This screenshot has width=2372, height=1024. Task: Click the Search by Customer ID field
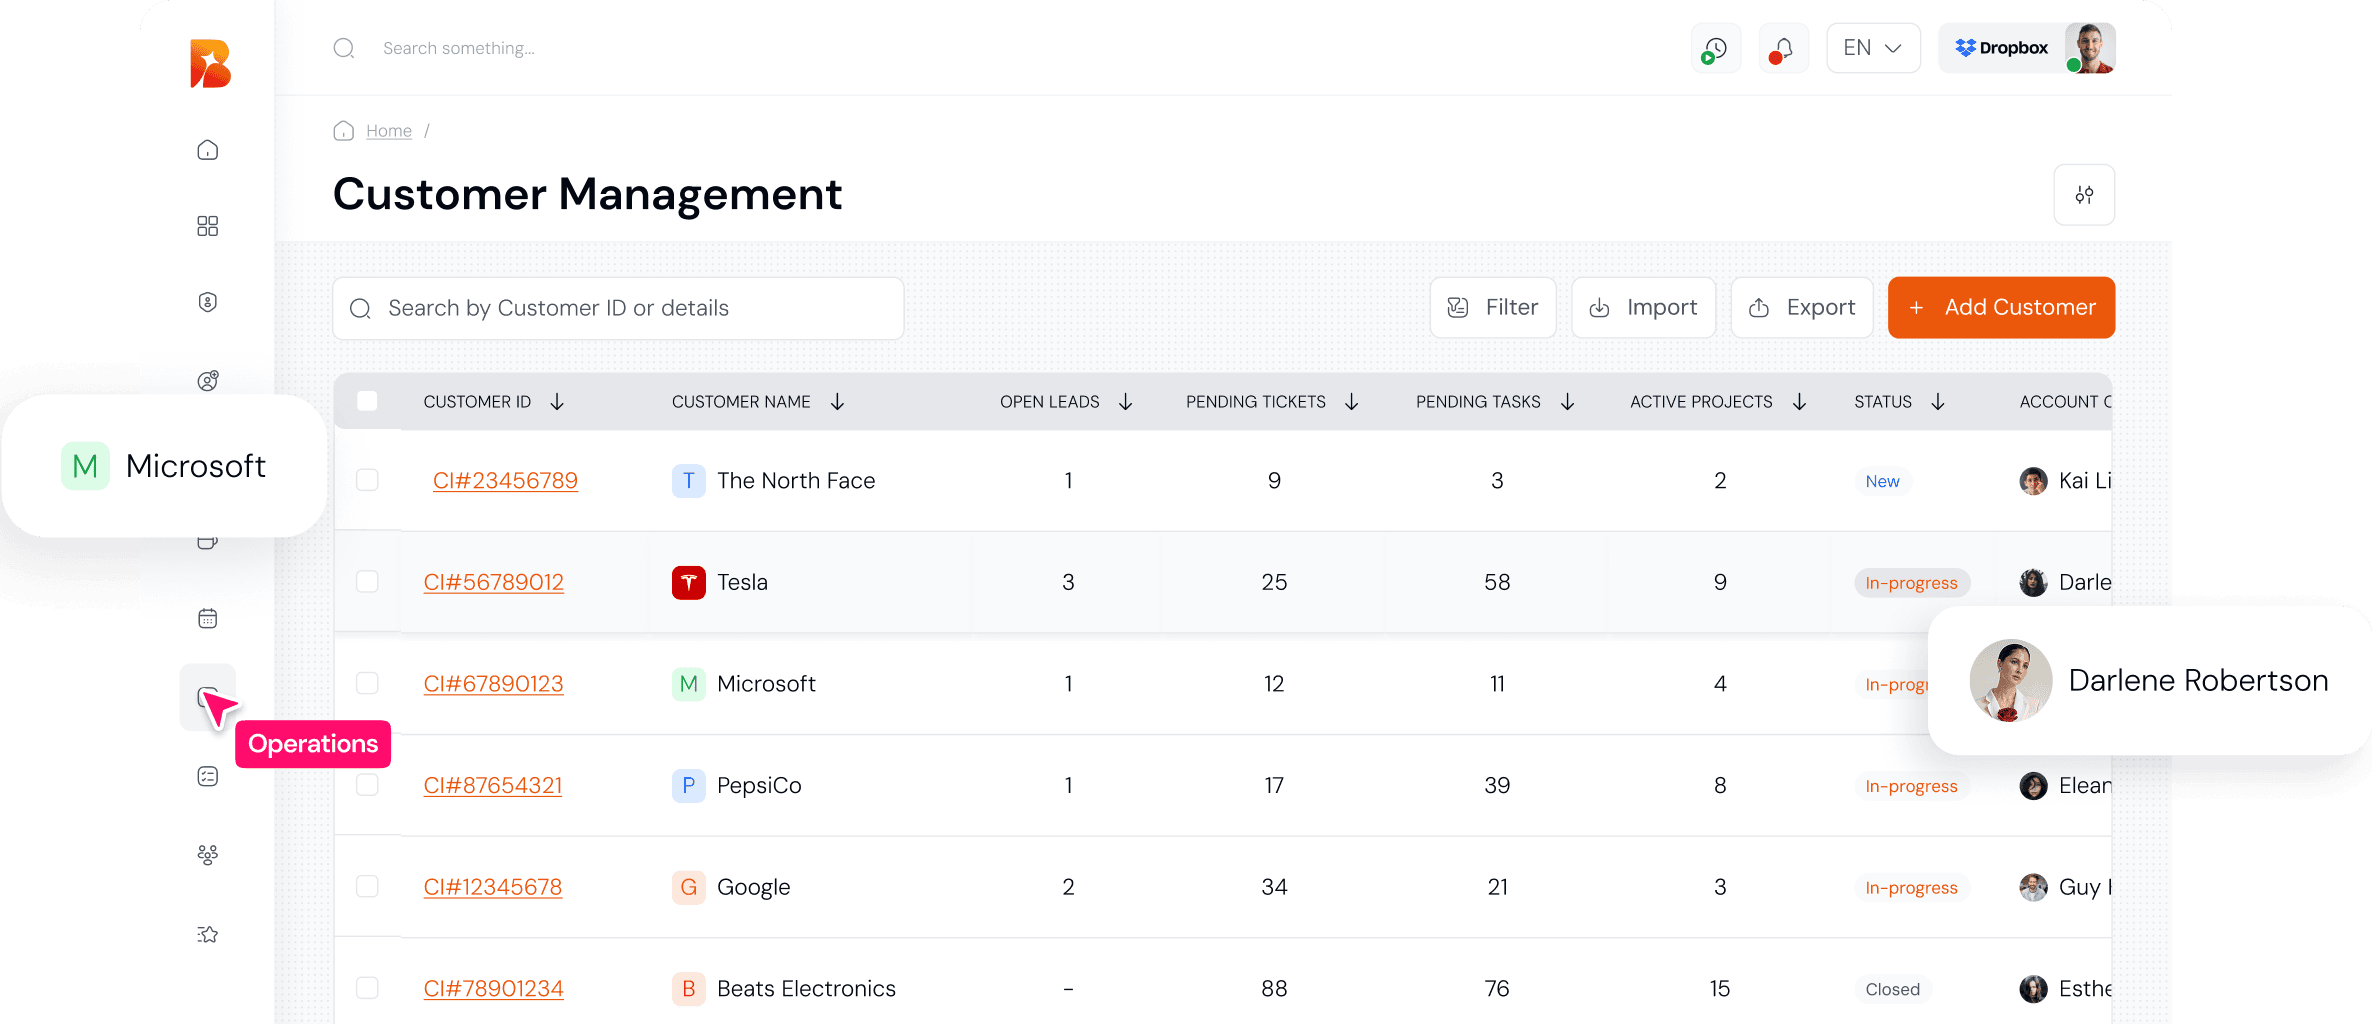(618, 308)
